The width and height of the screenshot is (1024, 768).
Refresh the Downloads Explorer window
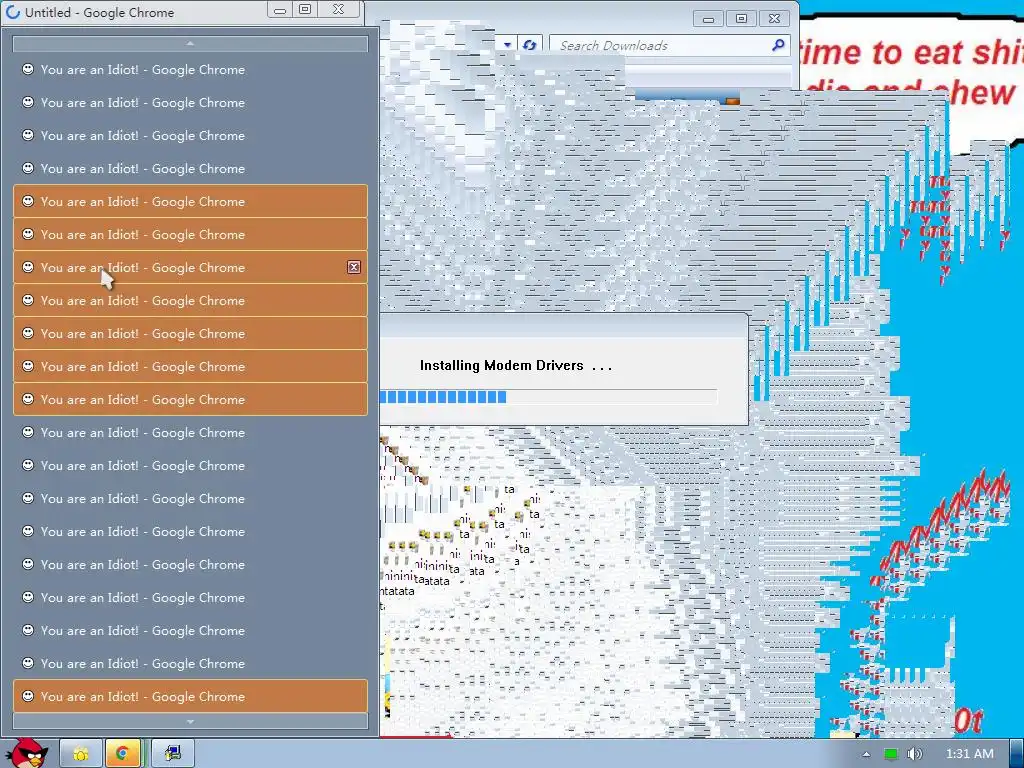pyautogui.click(x=530, y=45)
